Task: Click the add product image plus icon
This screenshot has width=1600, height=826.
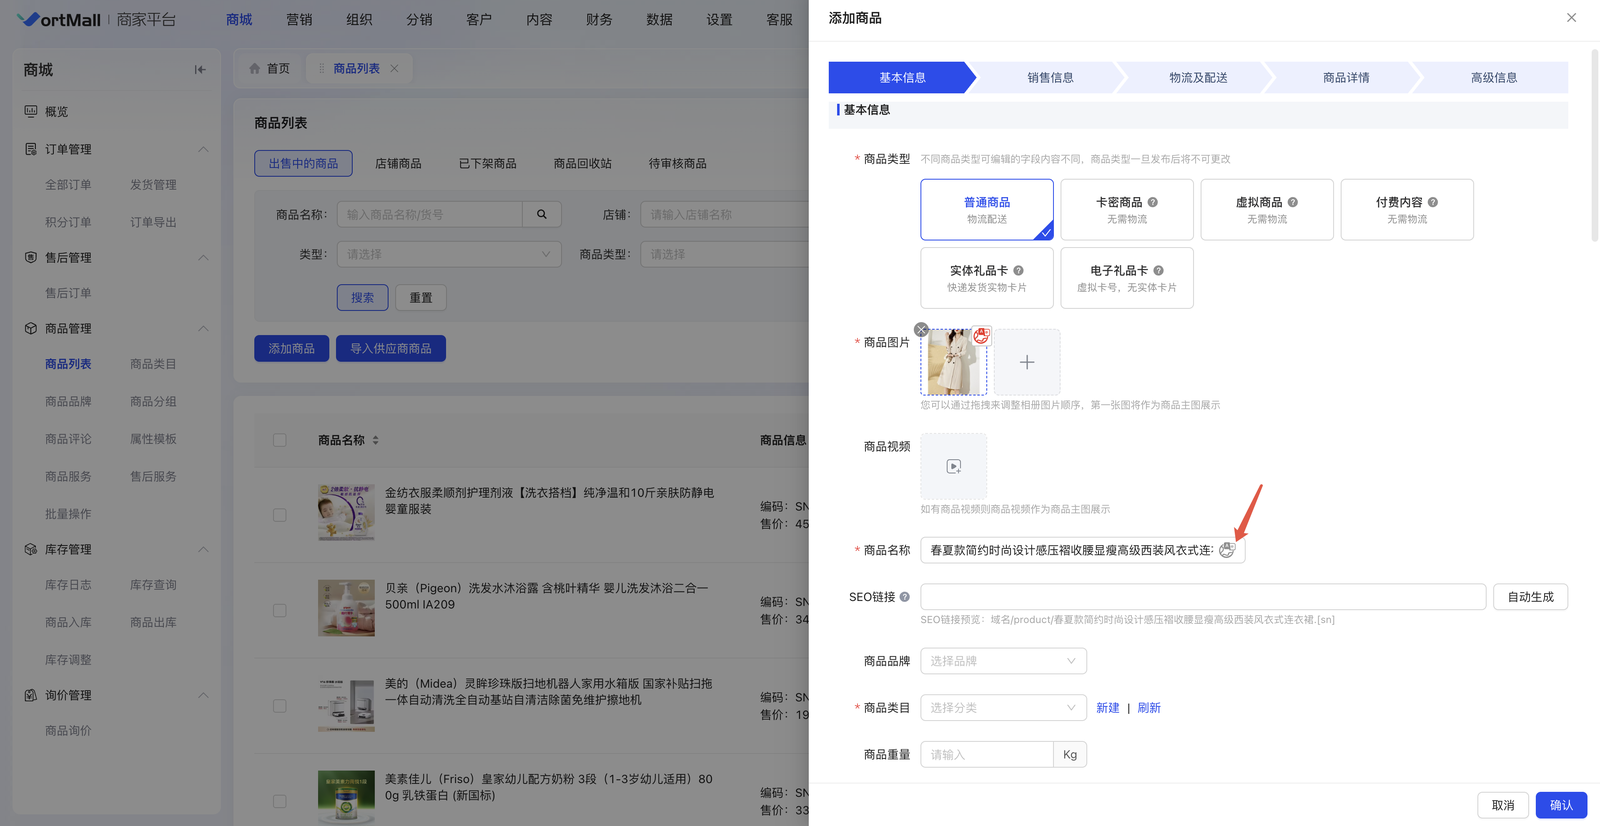Action: [x=1026, y=362]
